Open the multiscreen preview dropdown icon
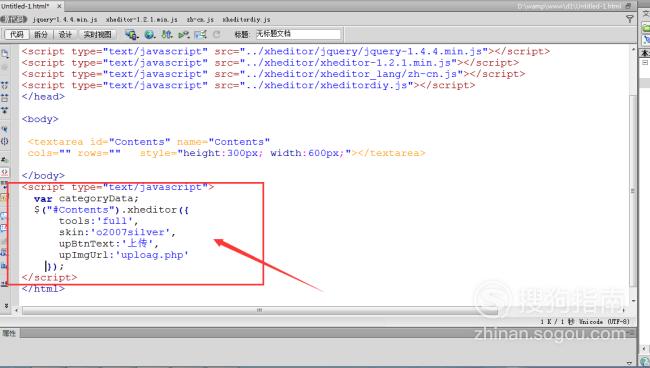Image resolution: width=650 pixels, height=368 pixels. [131, 35]
